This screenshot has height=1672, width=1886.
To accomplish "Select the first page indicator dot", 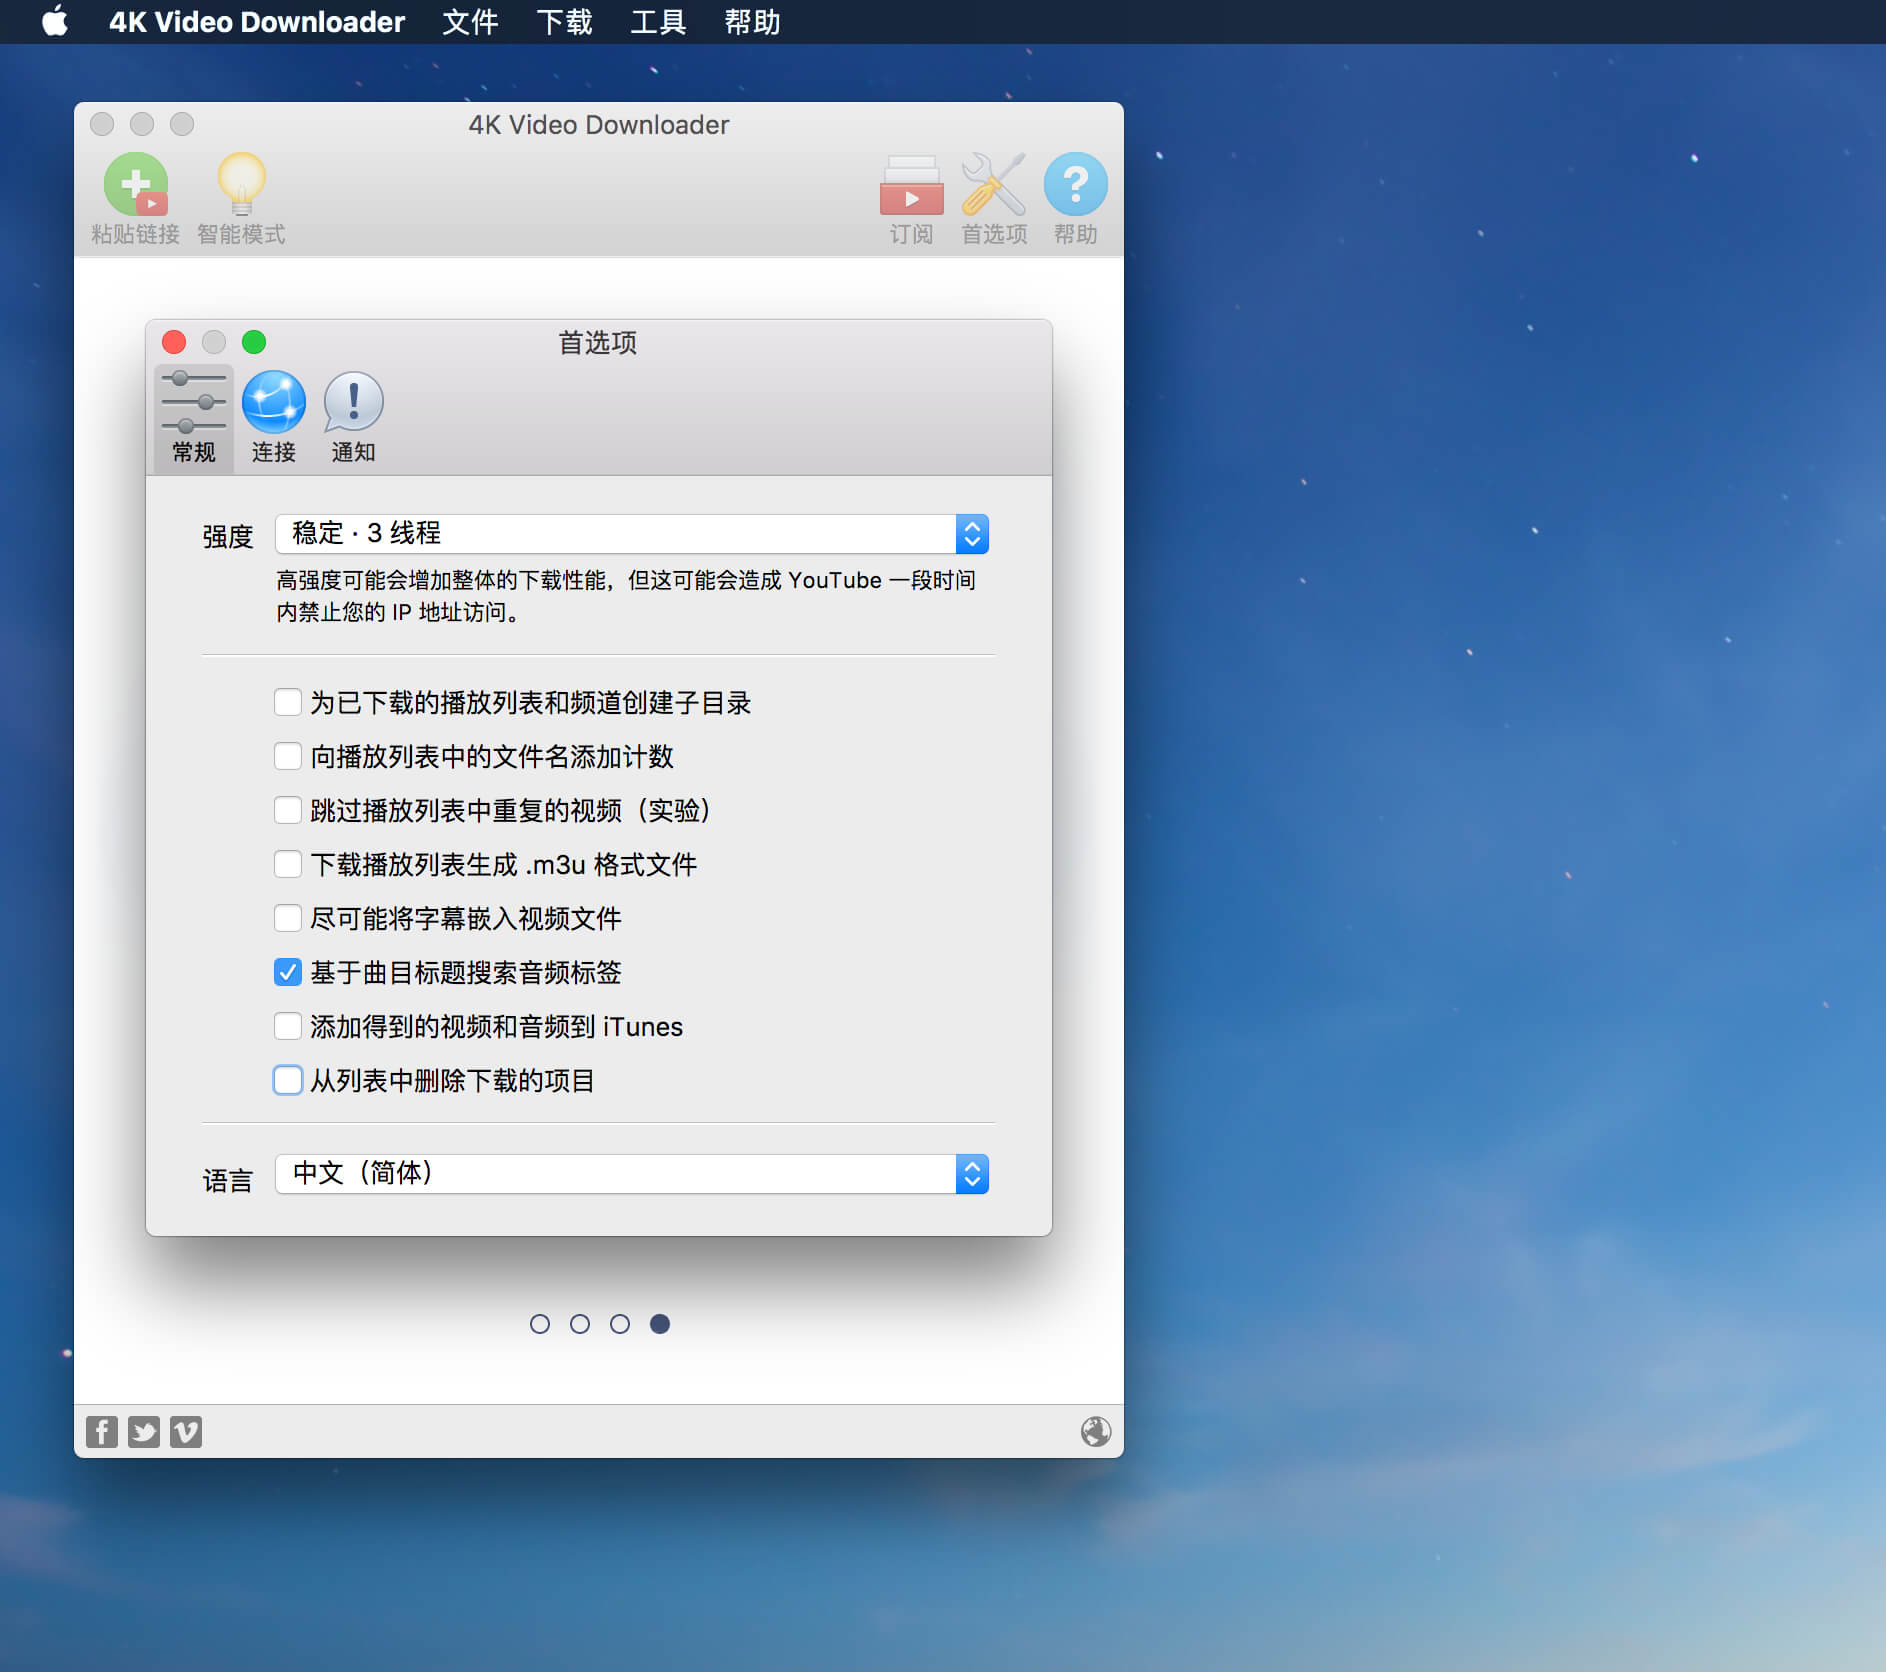I will tap(540, 1324).
